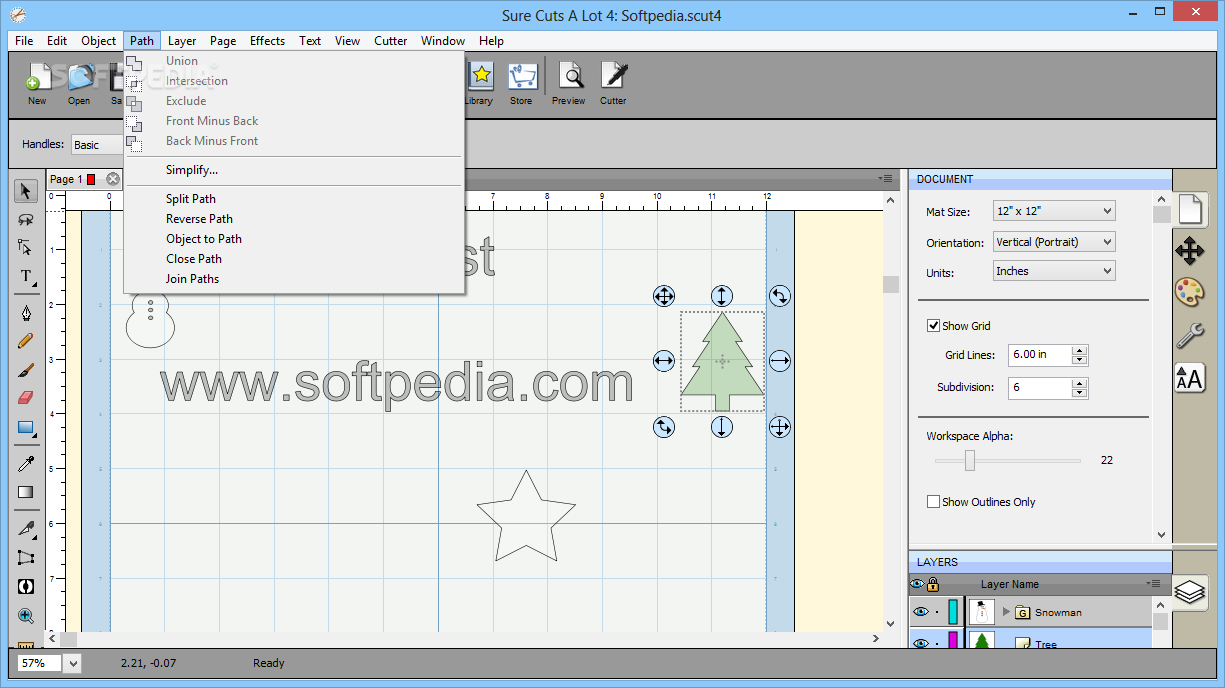The image size is (1225, 688).
Task: Select the Pen draw tool
Action: click(x=26, y=313)
